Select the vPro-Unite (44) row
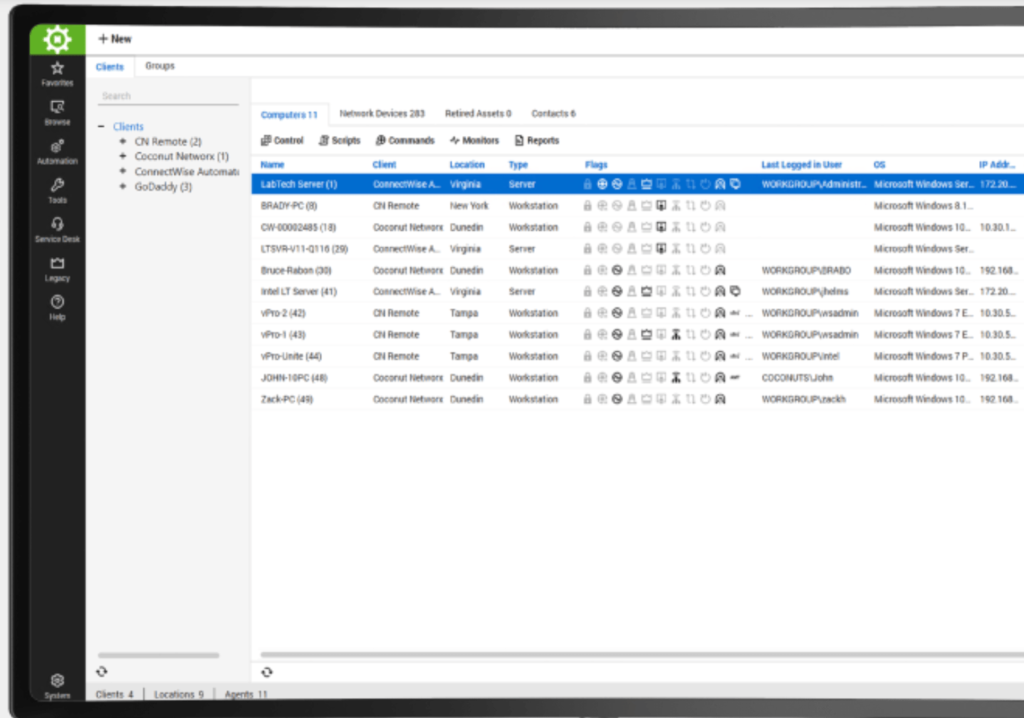Screen dimensions: 1024x718 637,356
